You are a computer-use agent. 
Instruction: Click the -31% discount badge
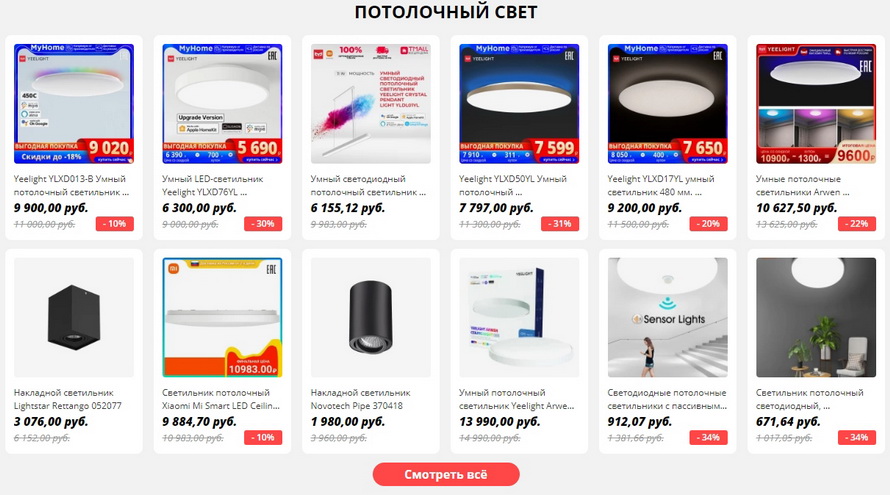tap(560, 224)
